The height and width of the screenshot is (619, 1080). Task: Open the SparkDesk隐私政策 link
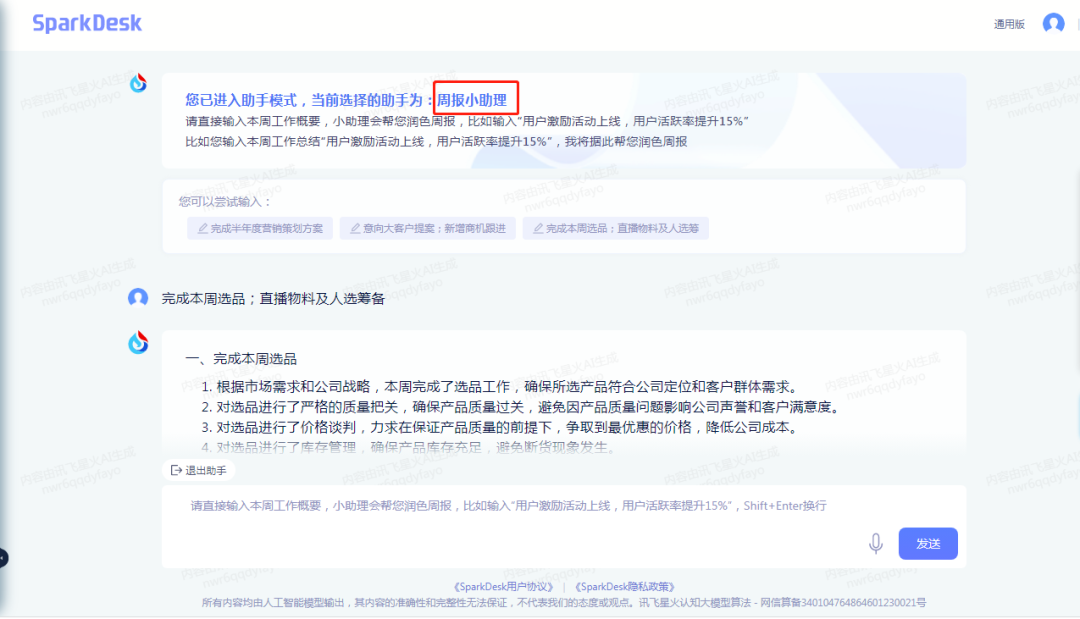[x=625, y=587]
